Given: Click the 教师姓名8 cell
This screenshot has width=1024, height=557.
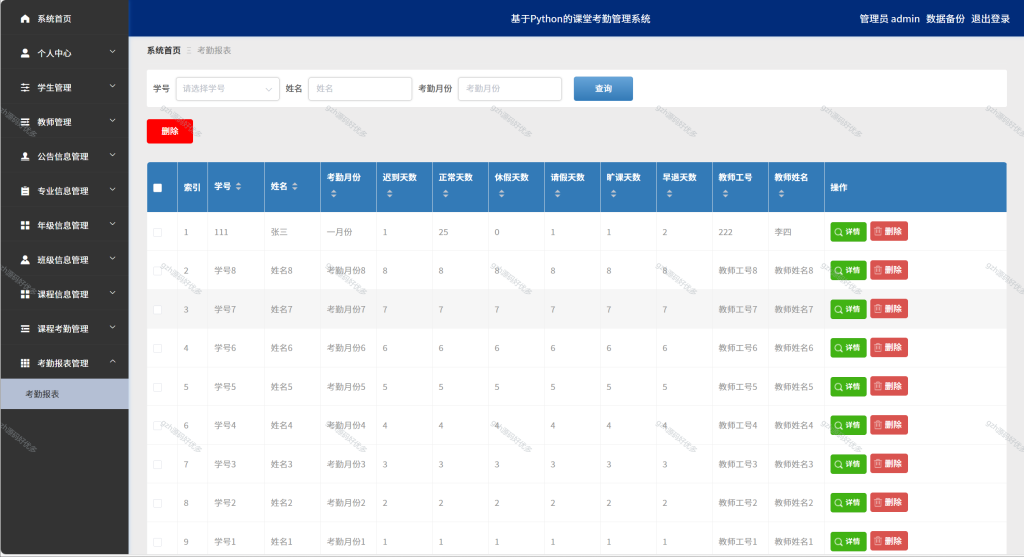Looking at the screenshot, I should [794, 271].
